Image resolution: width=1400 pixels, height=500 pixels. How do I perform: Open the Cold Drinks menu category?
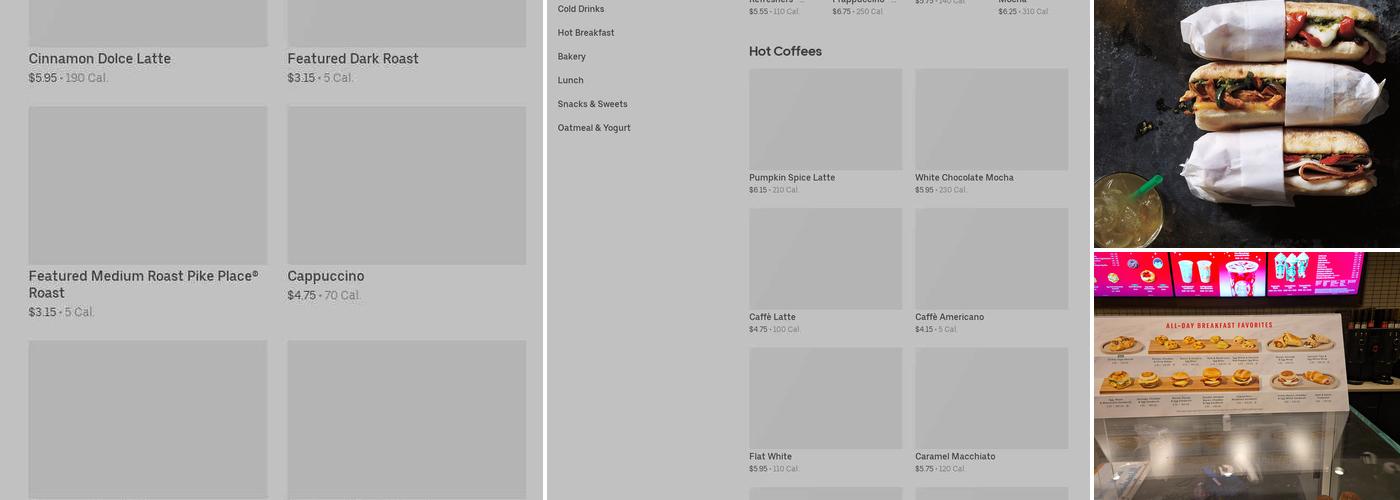pos(581,9)
